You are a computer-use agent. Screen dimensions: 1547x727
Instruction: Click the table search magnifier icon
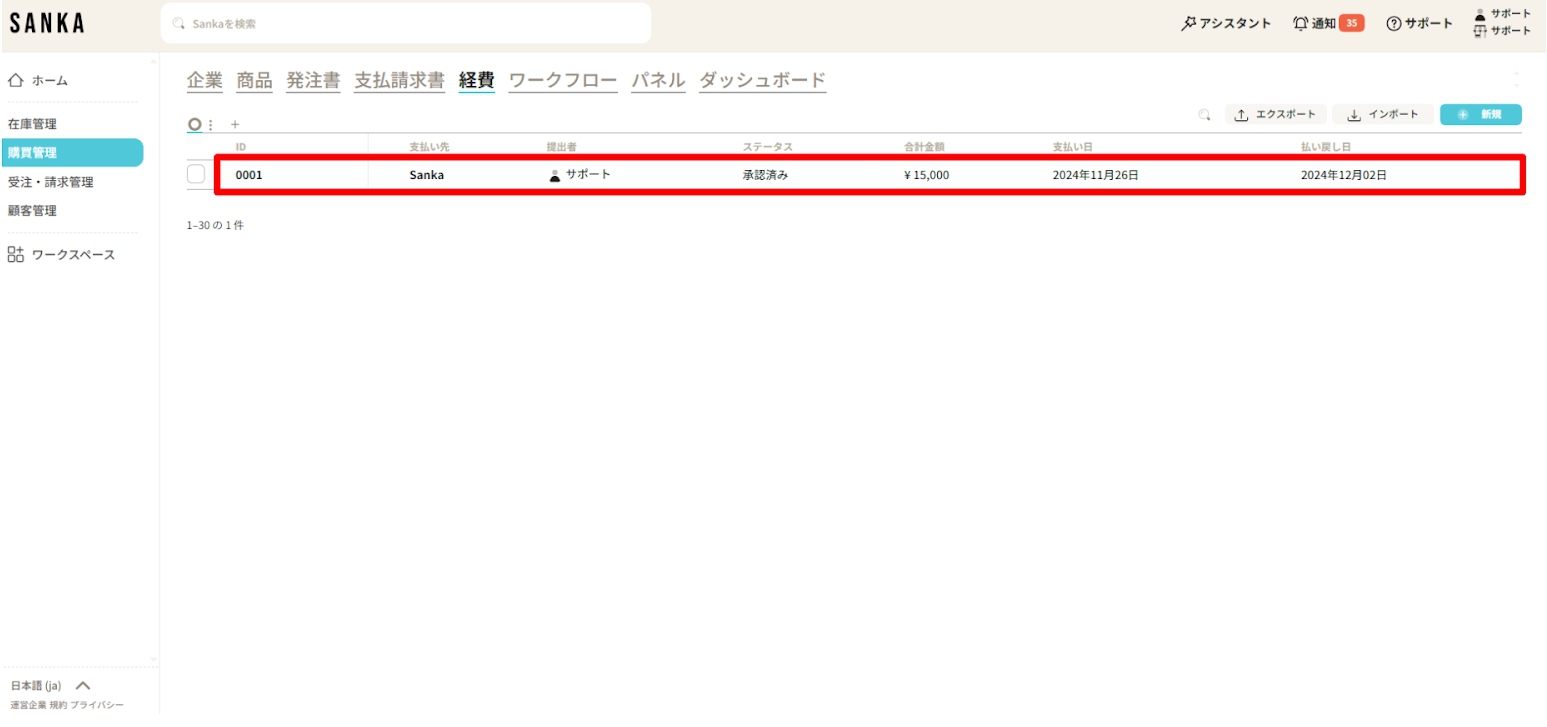click(x=1205, y=115)
